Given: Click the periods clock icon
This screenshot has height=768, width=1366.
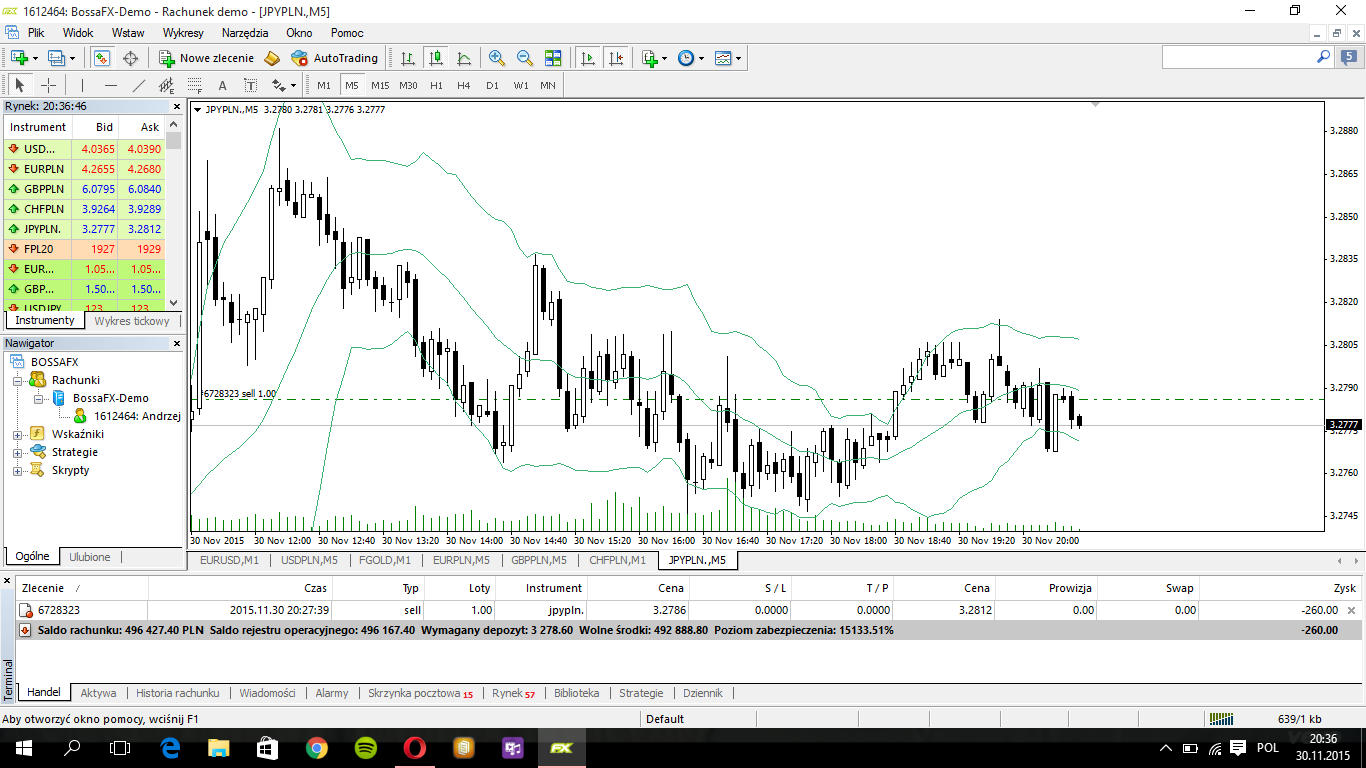Looking at the screenshot, I should (686, 58).
